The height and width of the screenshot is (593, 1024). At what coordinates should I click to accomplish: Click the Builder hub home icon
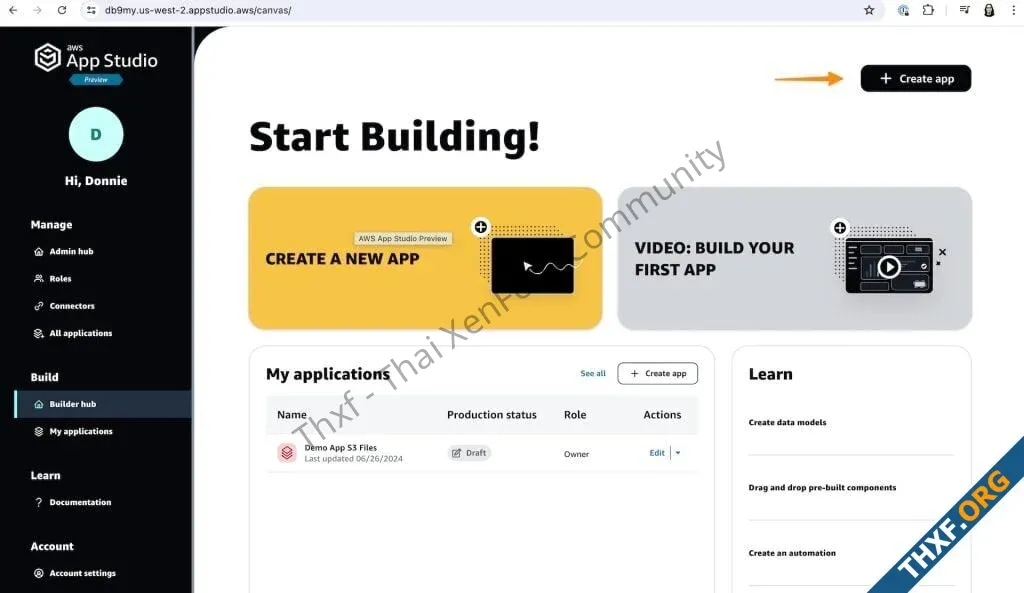[x=39, y=404]
